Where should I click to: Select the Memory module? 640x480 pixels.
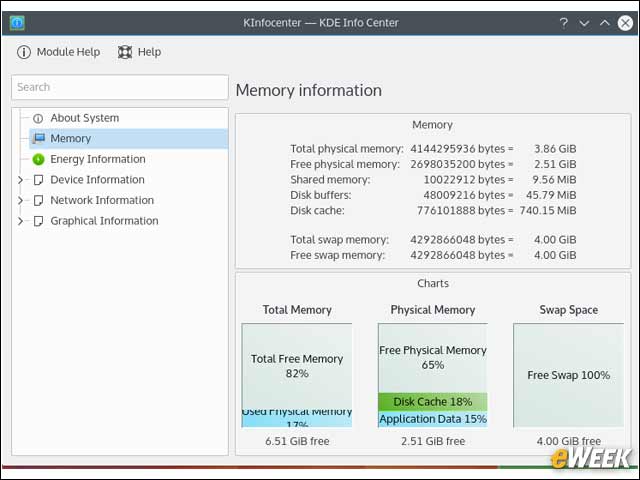click(x=129, y=138)
